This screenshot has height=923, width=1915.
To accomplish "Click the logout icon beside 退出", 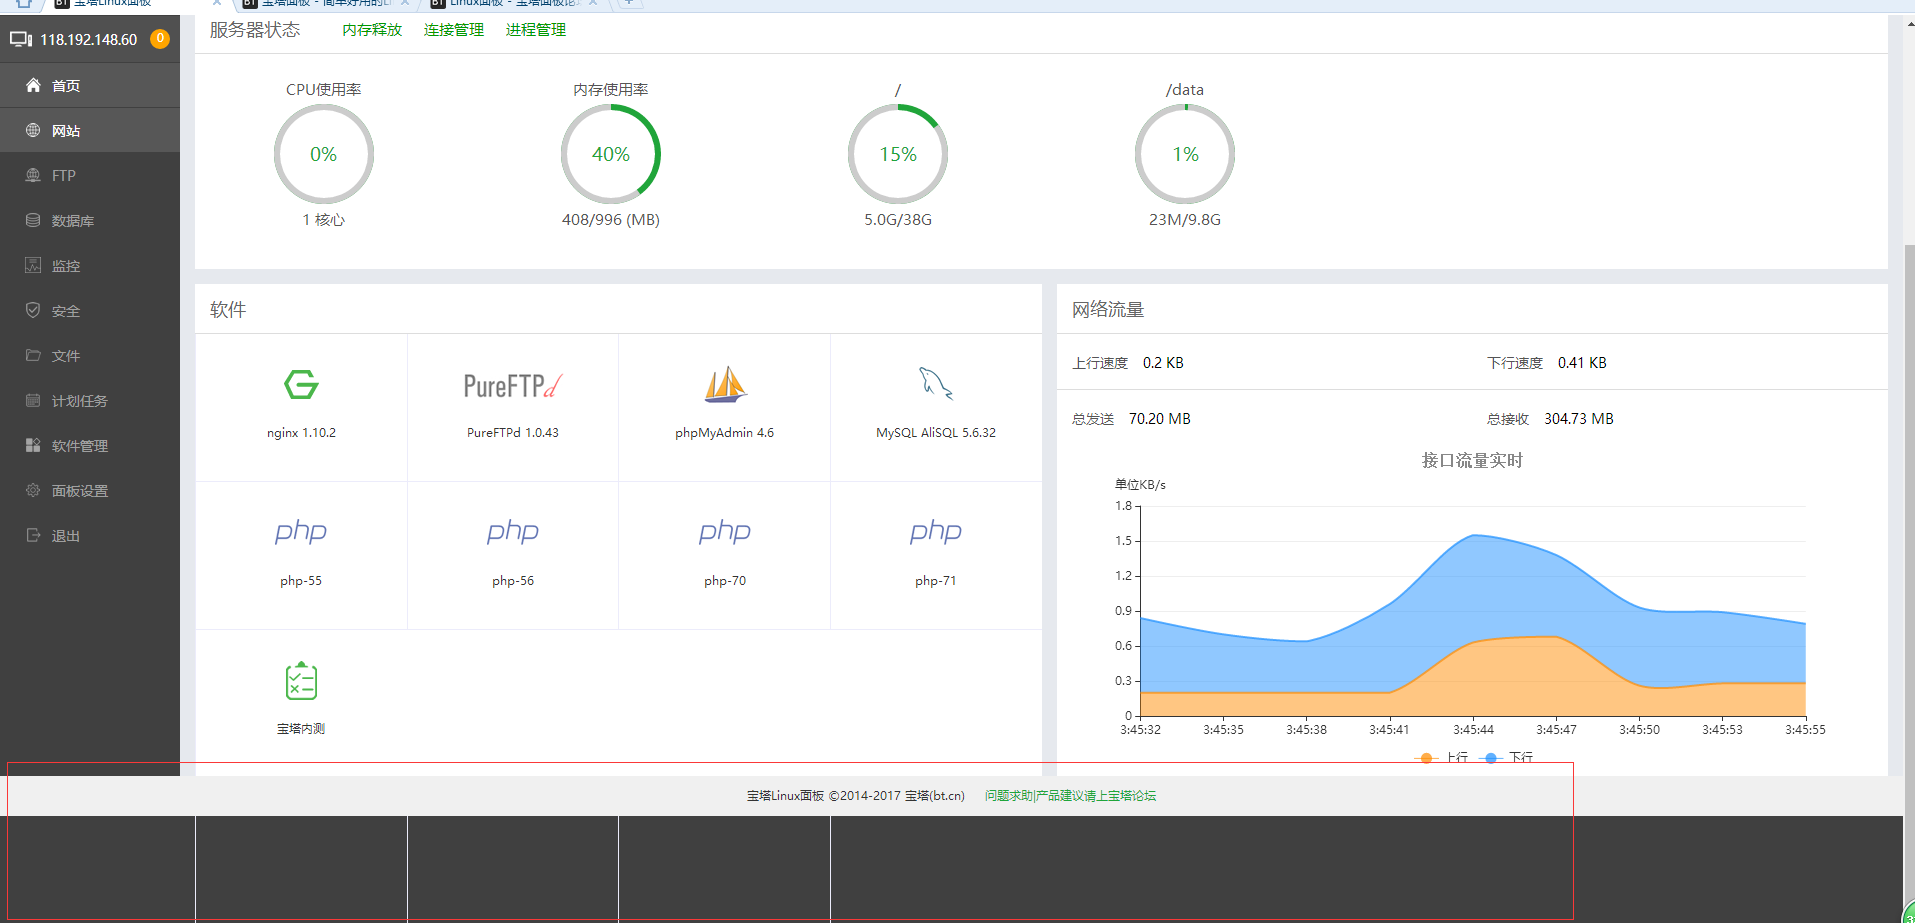I will click(x=33, y=535).
